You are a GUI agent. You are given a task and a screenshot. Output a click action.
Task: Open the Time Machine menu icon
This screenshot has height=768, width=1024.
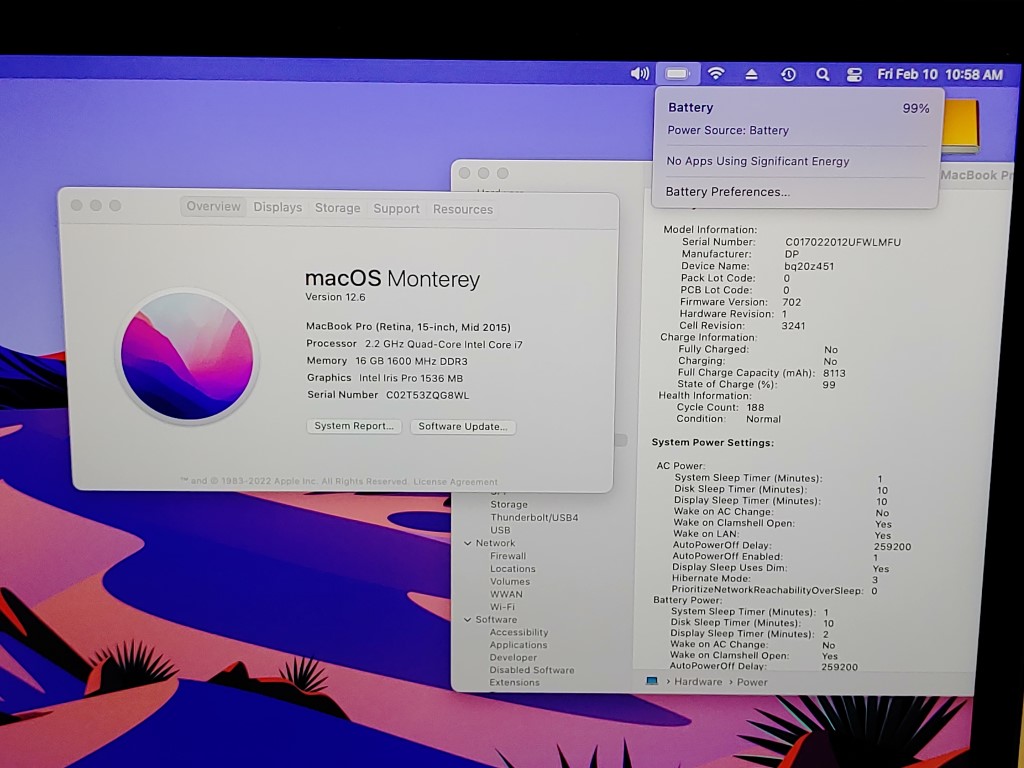pos(788,74)
